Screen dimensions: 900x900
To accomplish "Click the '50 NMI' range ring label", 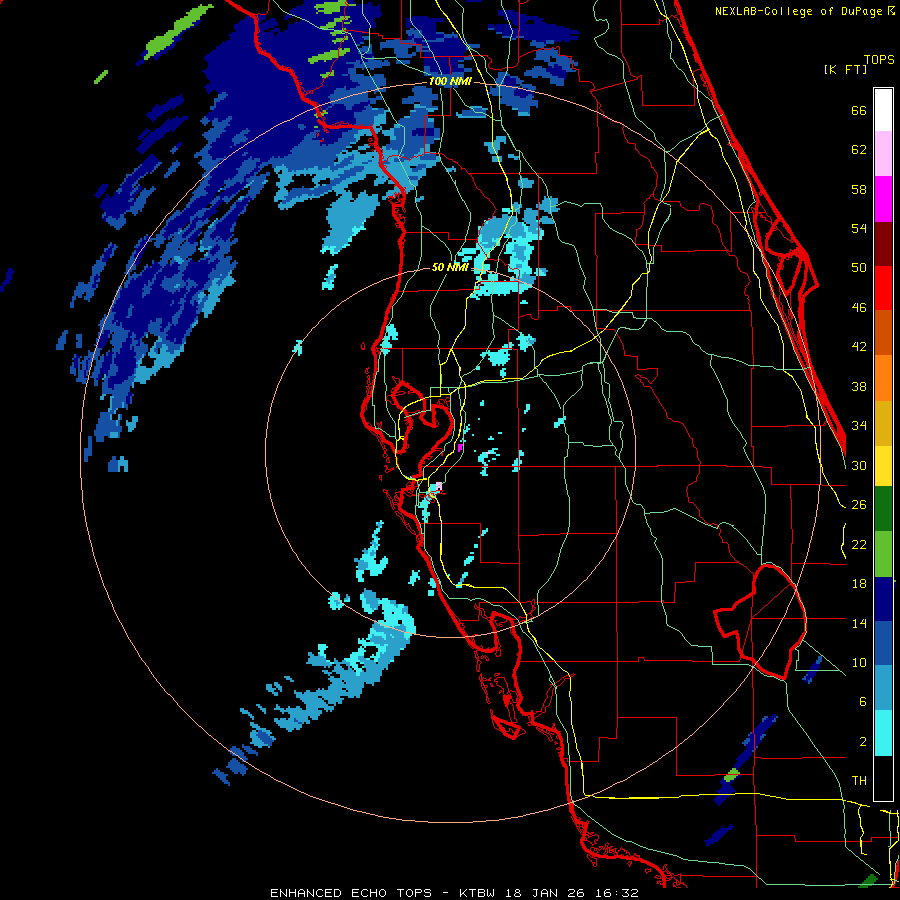I will (x=450, y=267).
